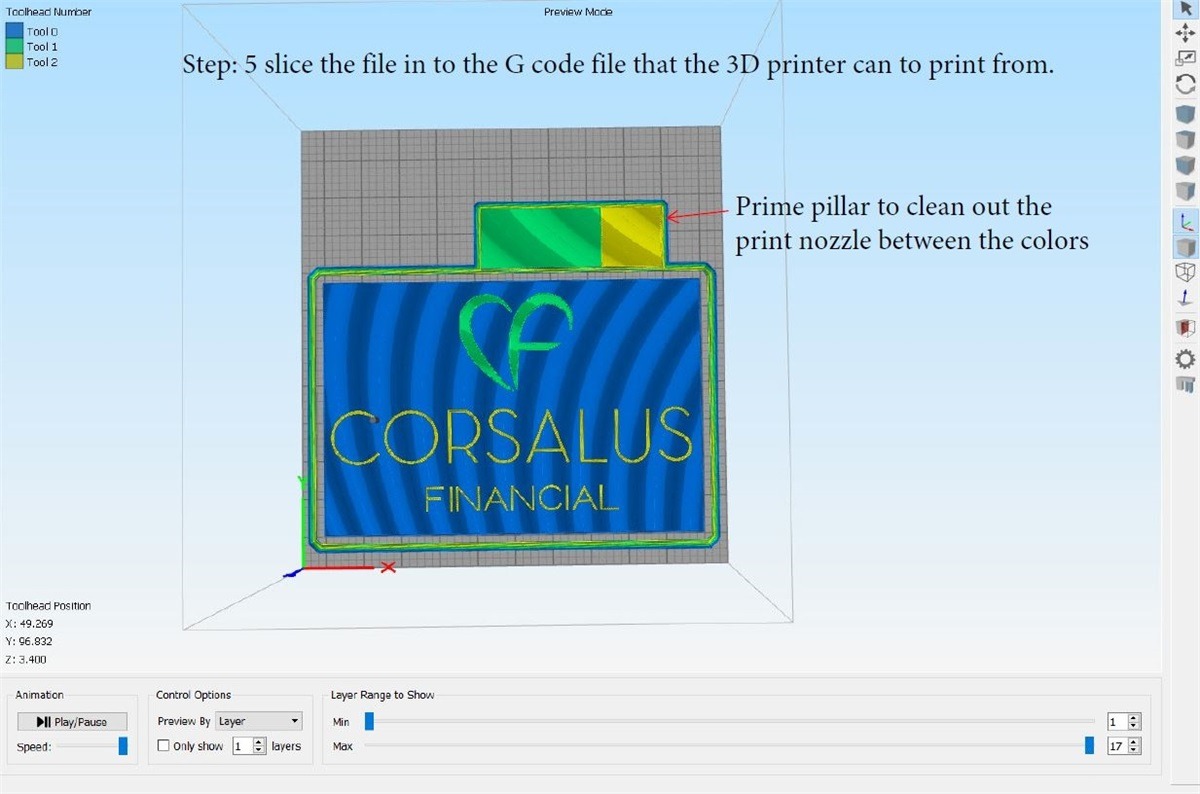Activate the four-arrow Move tool
1200x794 pixels.
pyautogui.click(x=1186, y=33)
